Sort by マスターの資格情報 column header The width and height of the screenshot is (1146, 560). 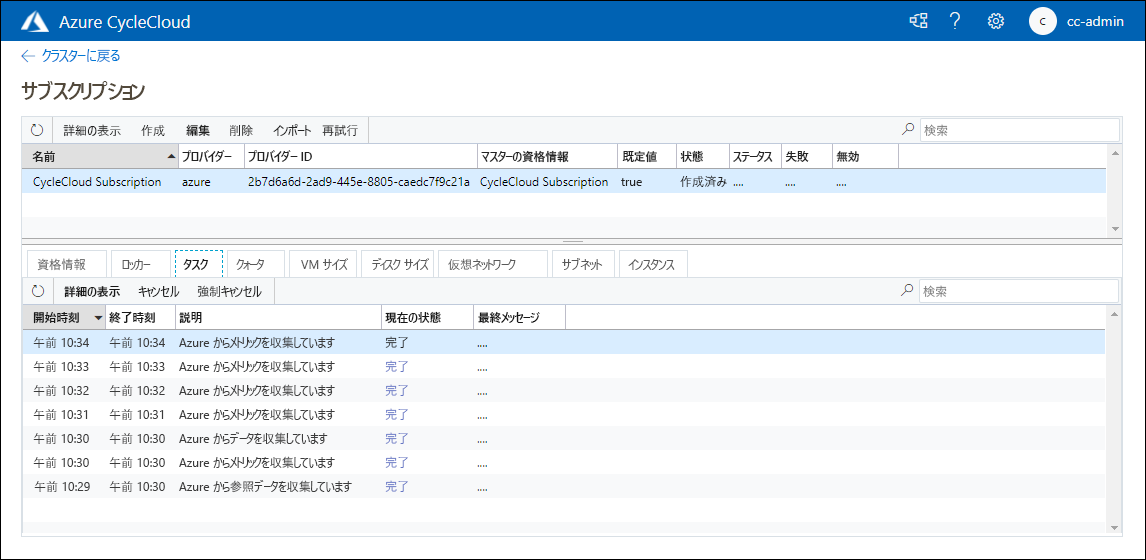546,157
